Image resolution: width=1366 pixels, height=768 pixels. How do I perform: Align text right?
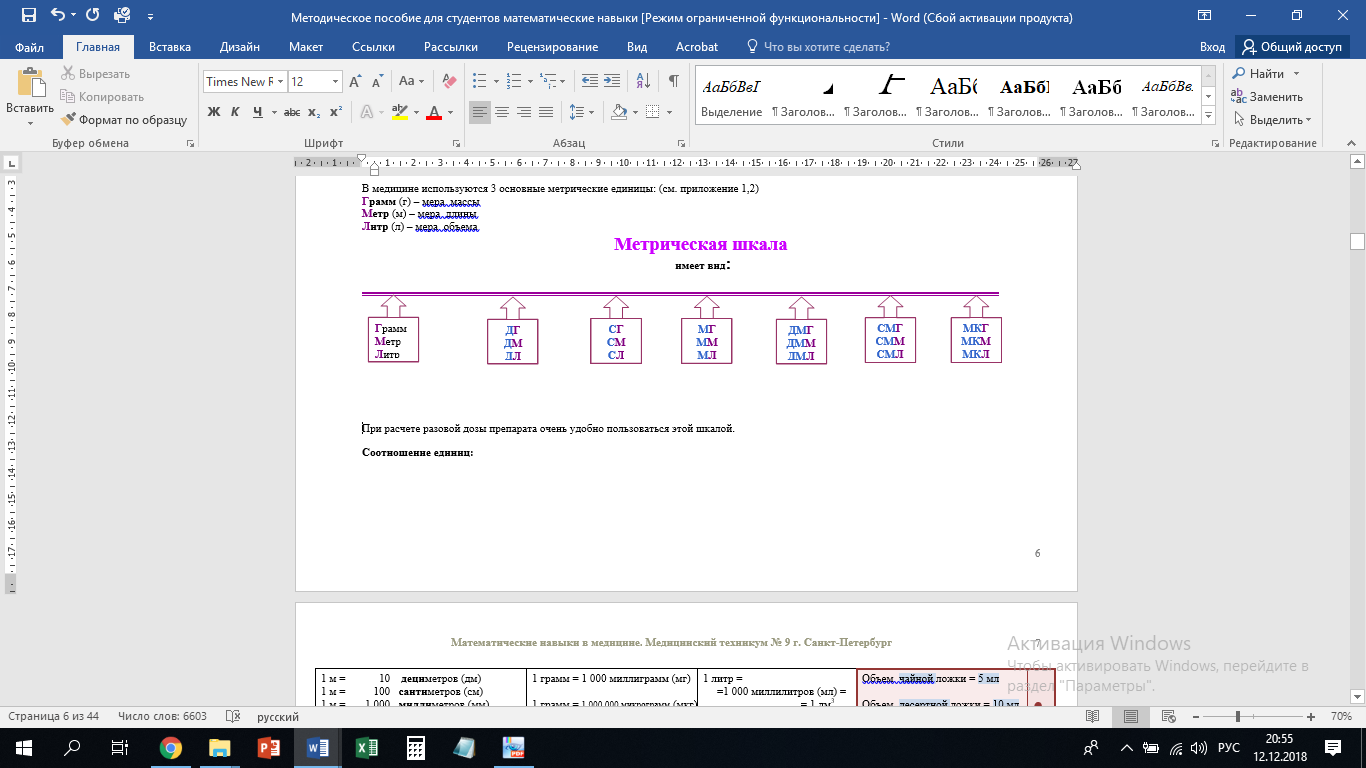(x=524, y=112)
